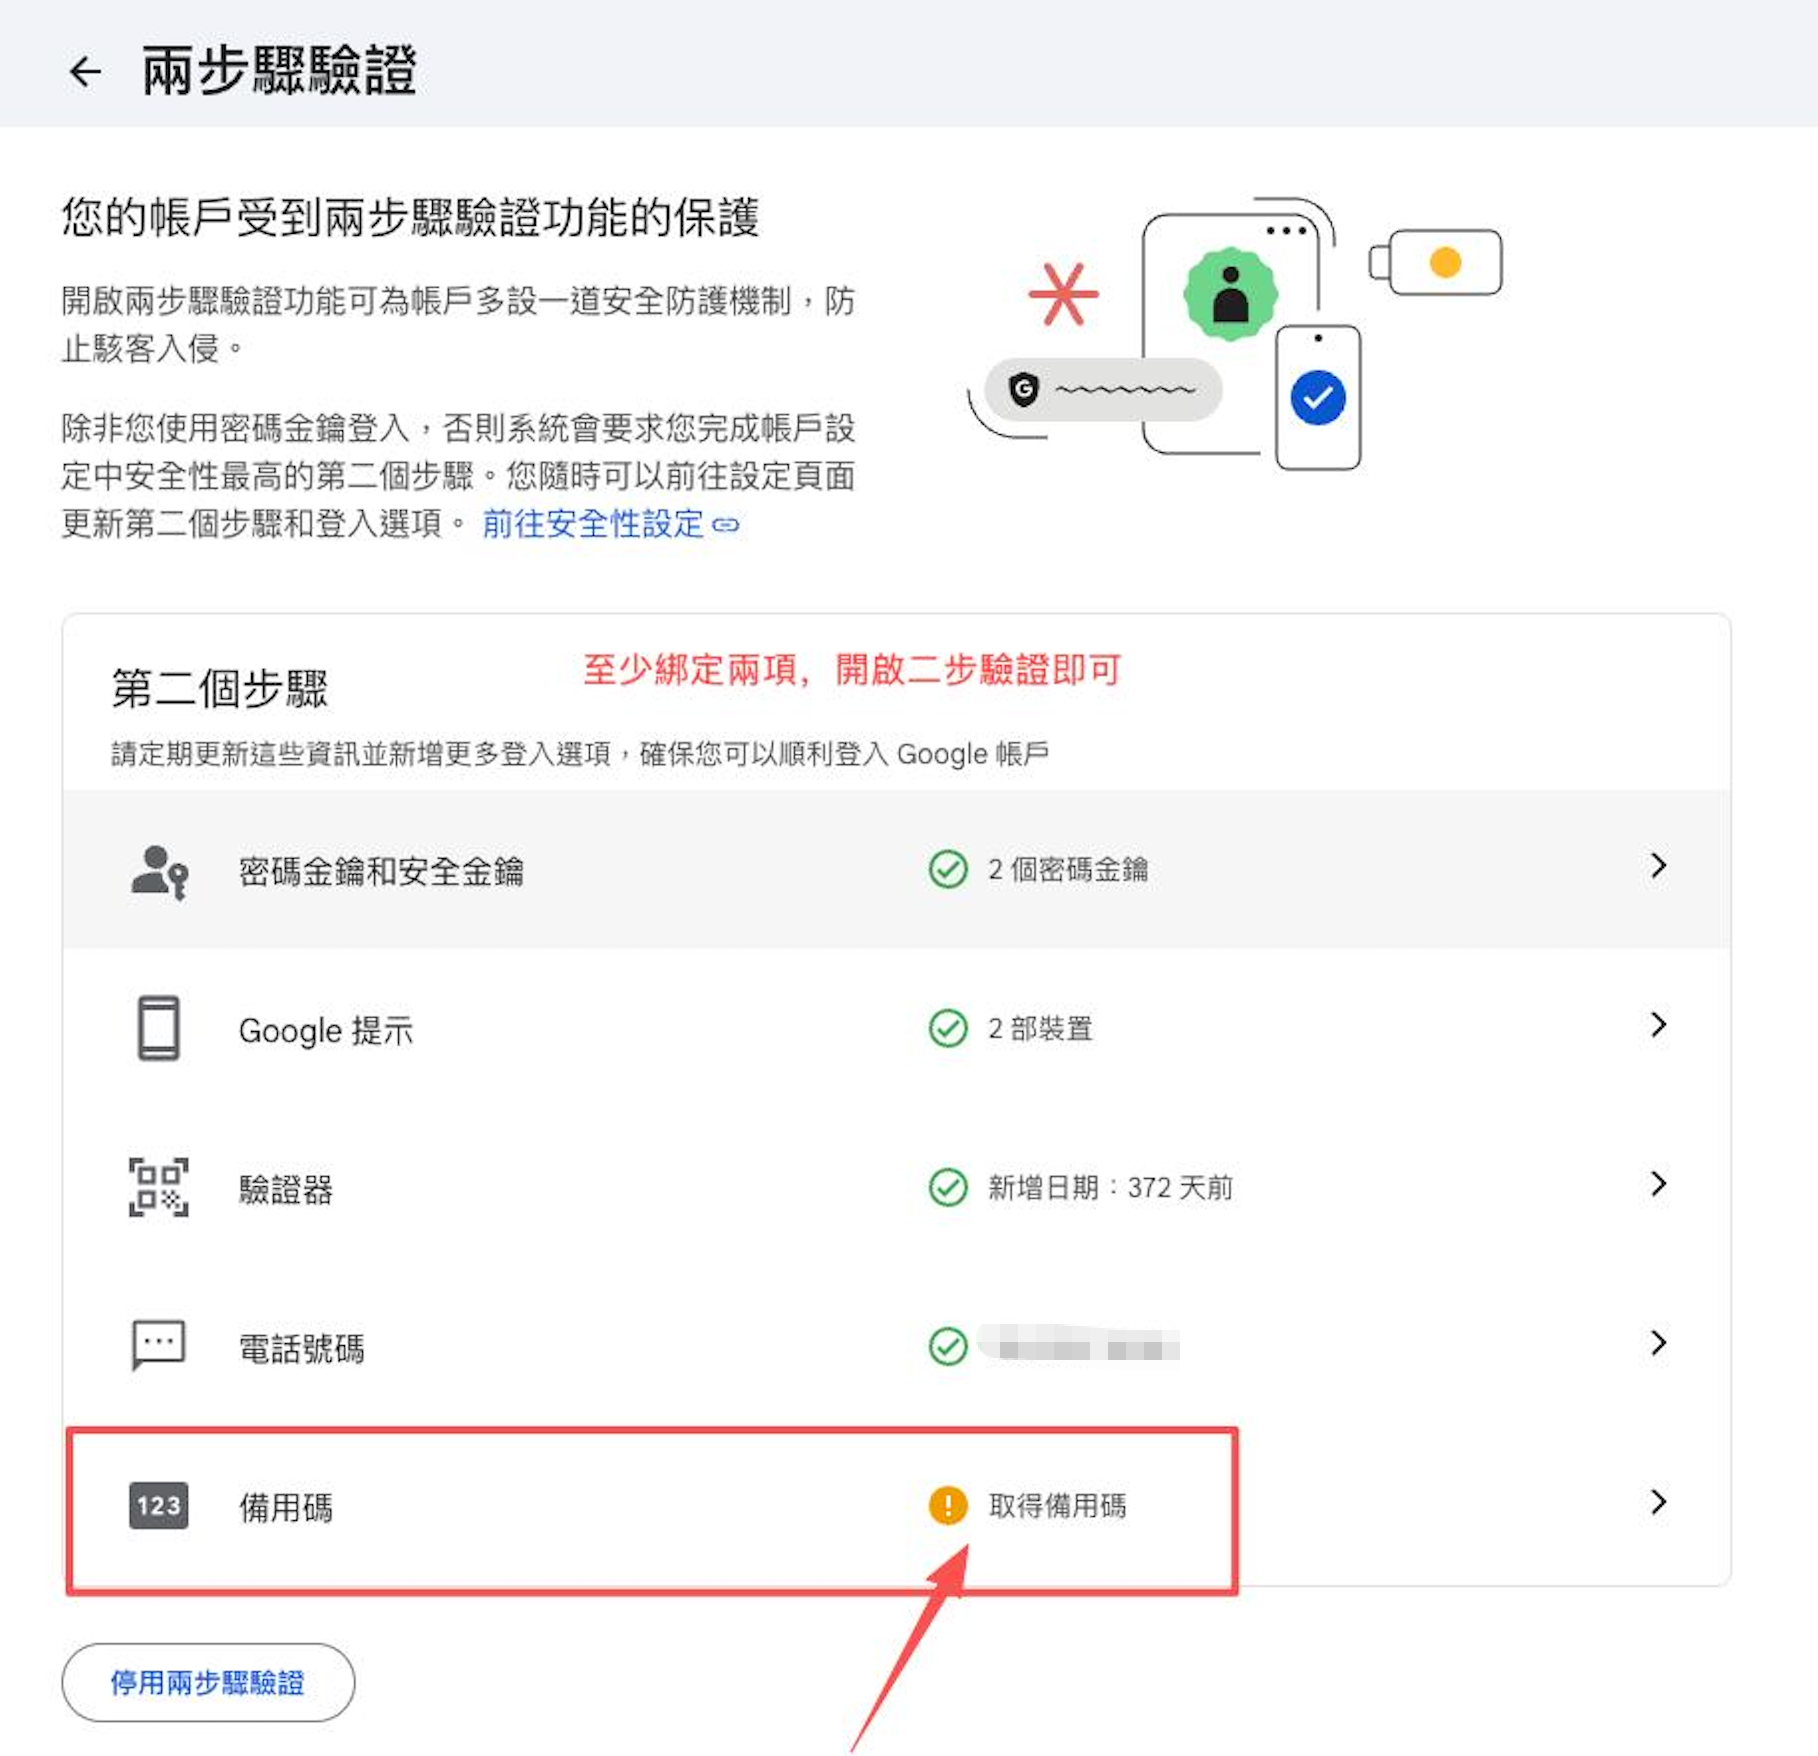The width and height of the screenshot is (1818, 1756).
Task: Click the 驗證器 QR code icon
Action: (159, 1187)
